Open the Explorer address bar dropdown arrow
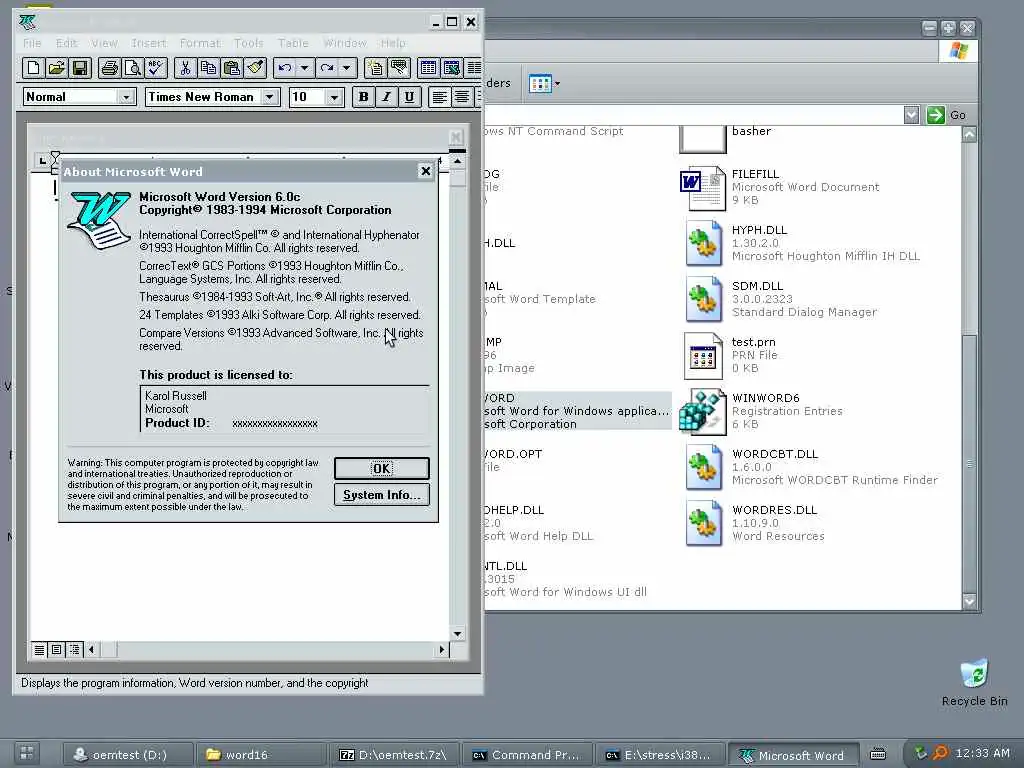1024x768 pixels. (x=912, y=115)
